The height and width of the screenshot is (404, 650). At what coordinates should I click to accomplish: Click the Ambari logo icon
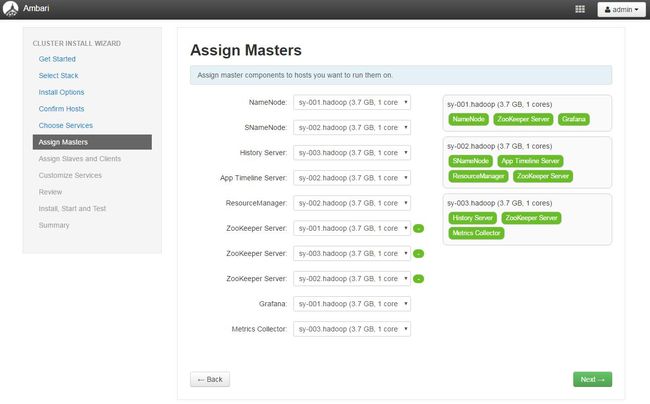pyautogui.click(x=10, y=9)
